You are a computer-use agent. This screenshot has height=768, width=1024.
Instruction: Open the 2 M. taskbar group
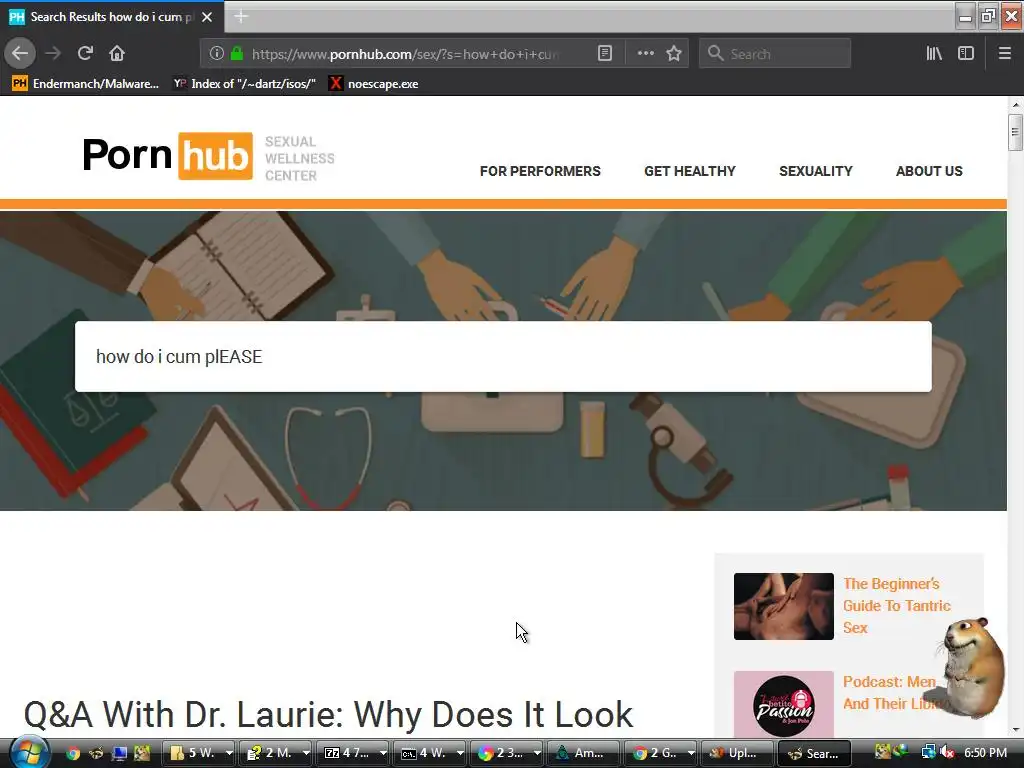pos(276,753)
